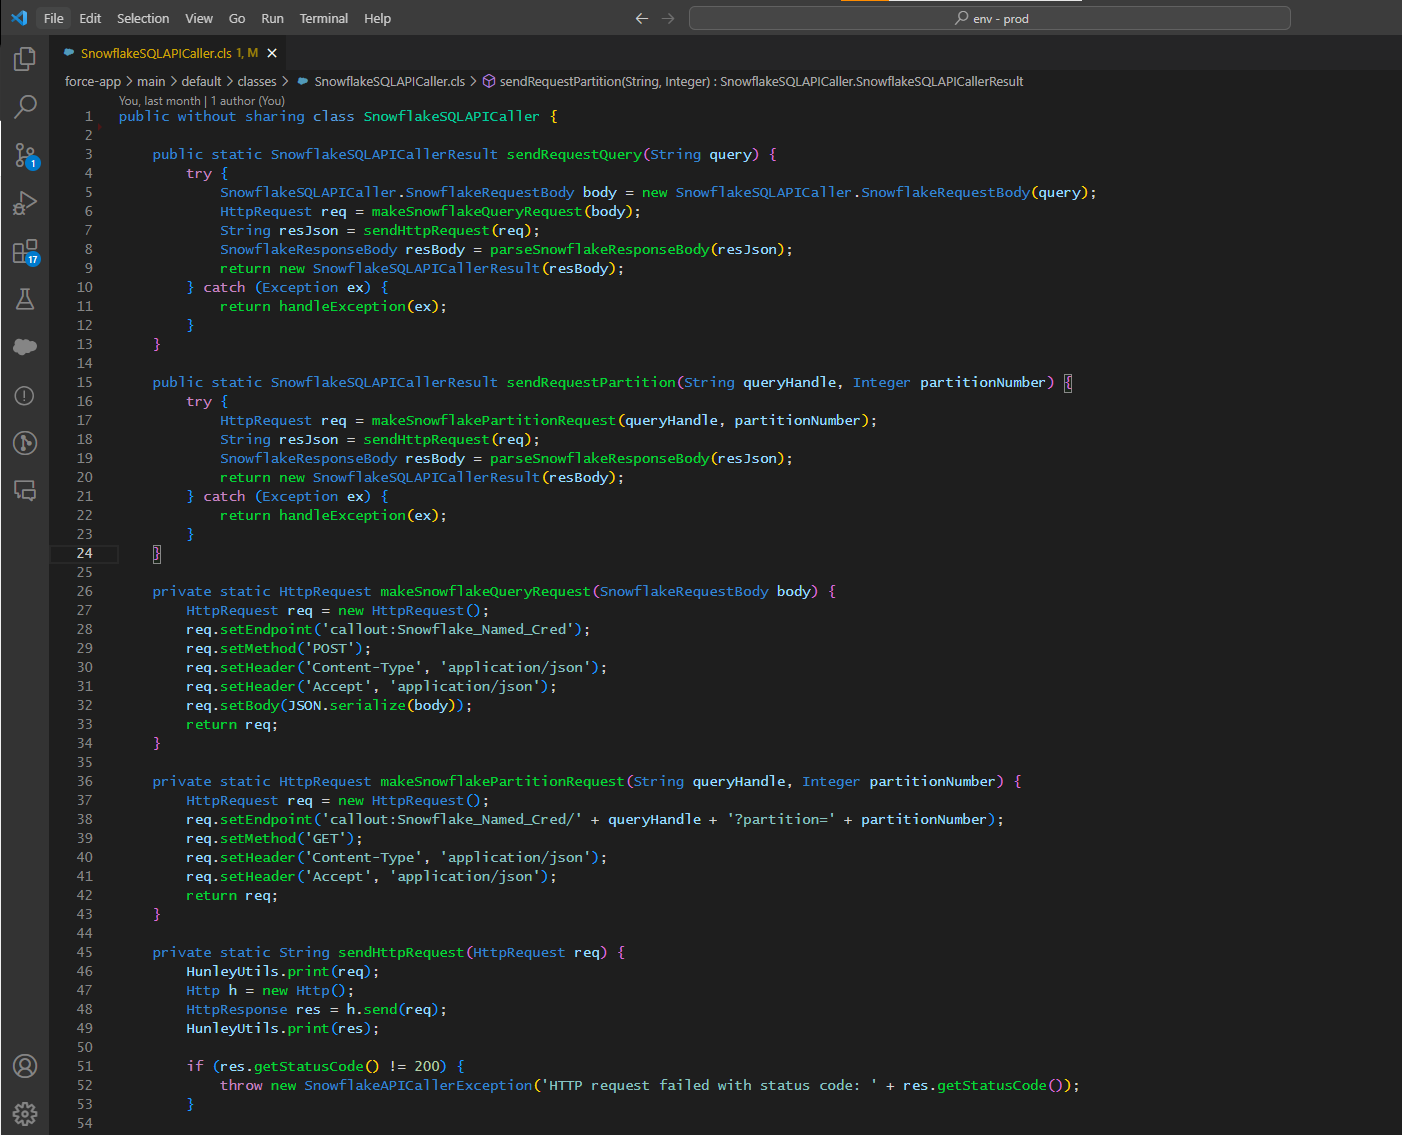1402x1135 pixels.
Task: Select the Run and Debug icon
Action: pos(24,203)
